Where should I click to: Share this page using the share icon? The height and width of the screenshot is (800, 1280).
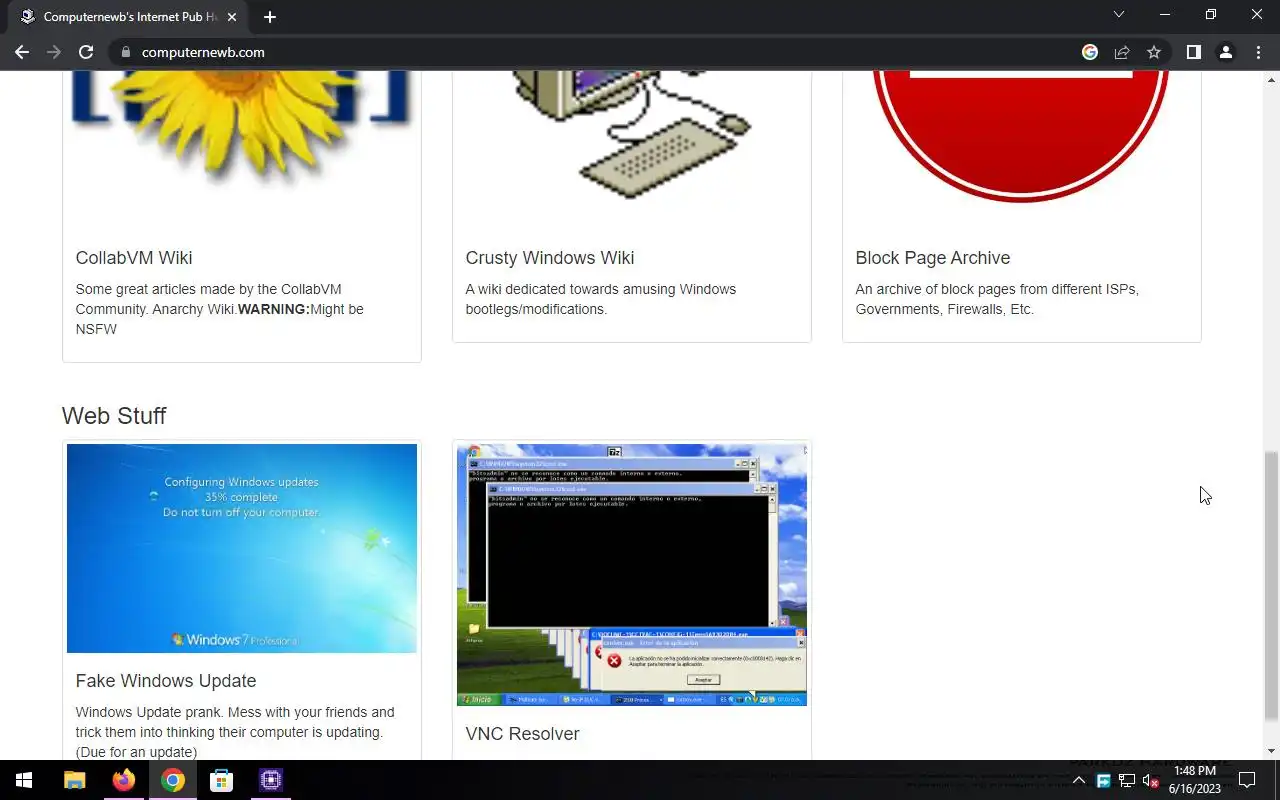coord(1122,52)
